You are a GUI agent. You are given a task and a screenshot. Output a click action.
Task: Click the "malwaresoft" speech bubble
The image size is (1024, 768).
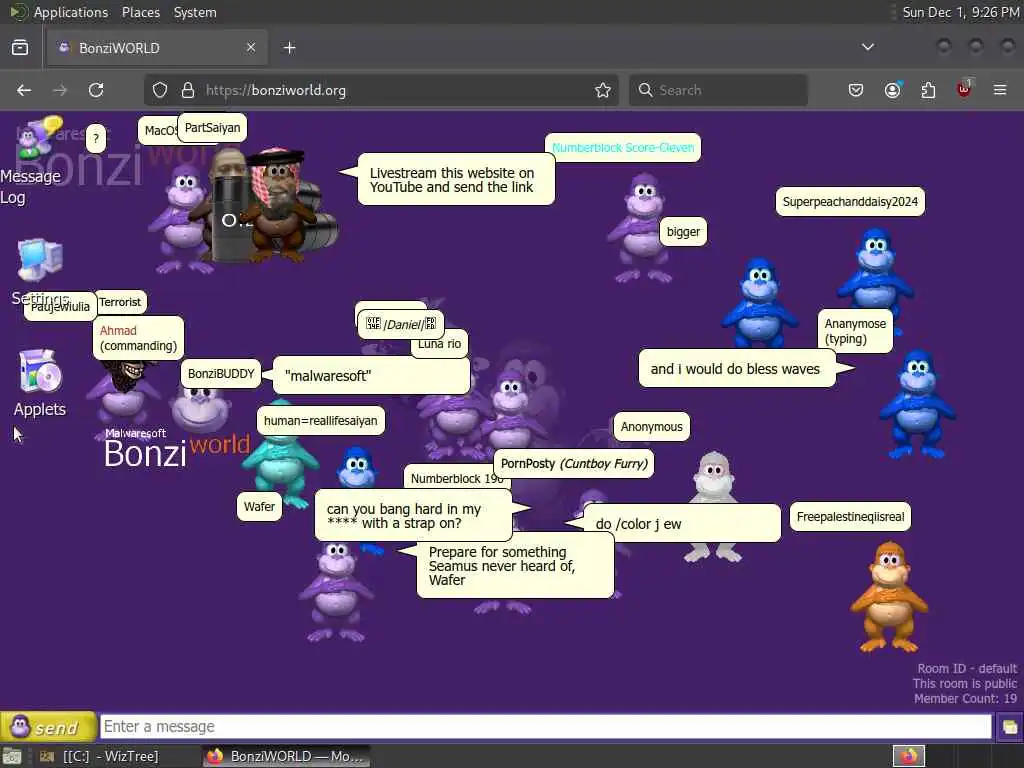[371, 376]
